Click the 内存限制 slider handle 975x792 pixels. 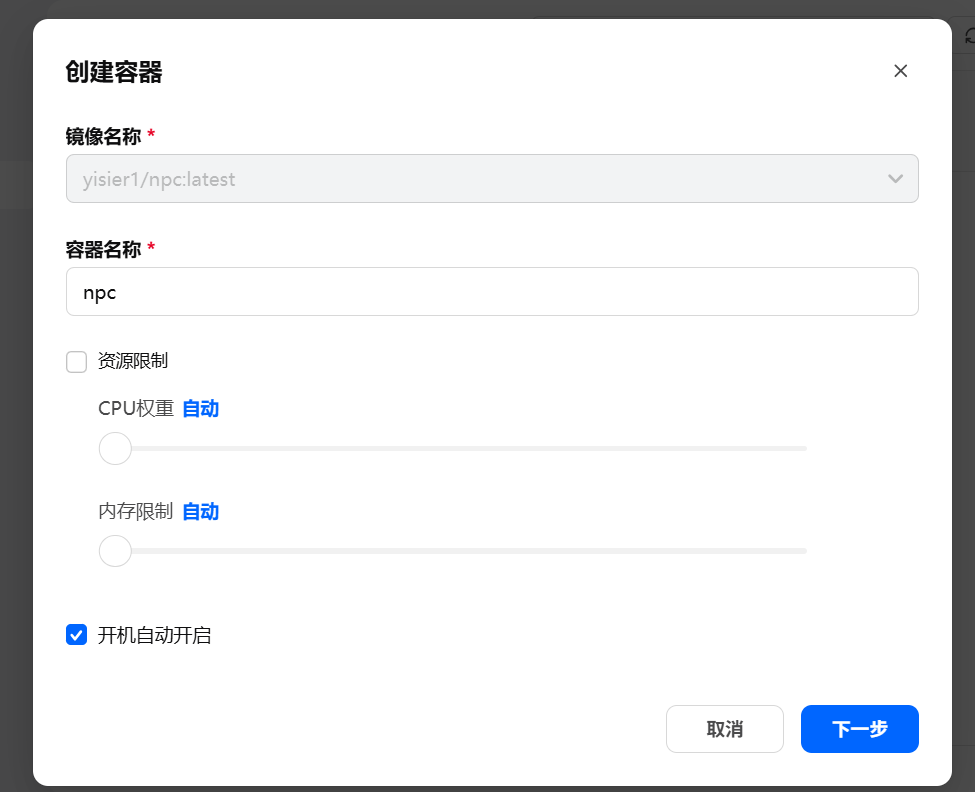pos(114,550)
